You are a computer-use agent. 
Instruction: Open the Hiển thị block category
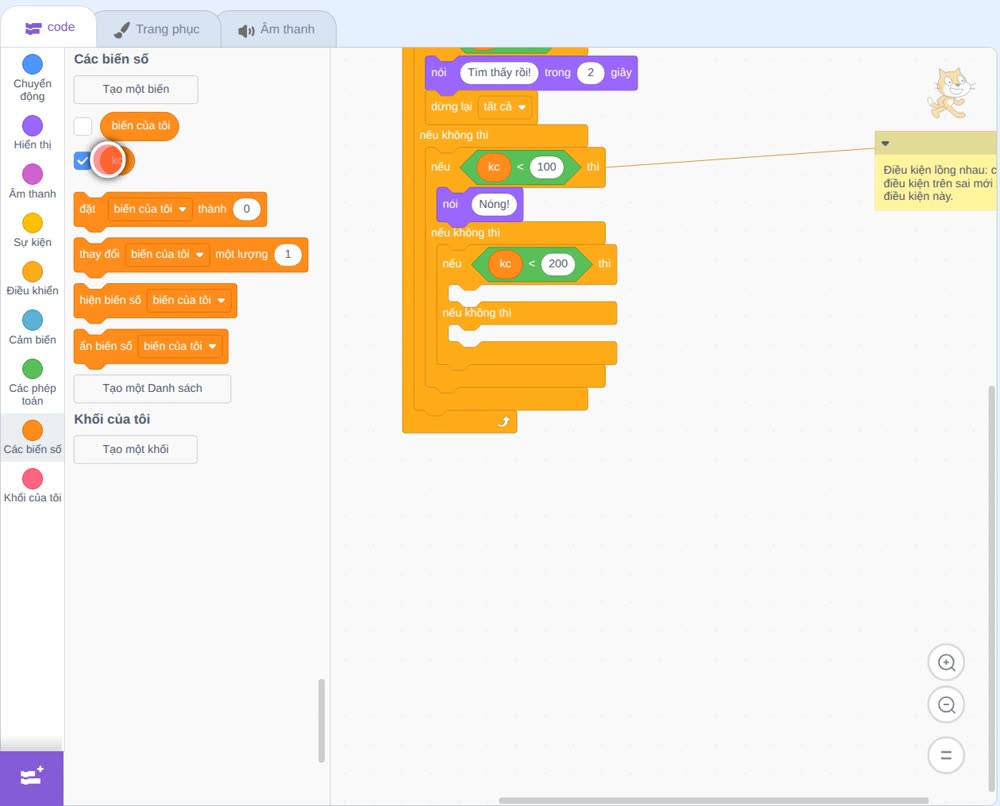pyautogui.click(x=32, y=133)
